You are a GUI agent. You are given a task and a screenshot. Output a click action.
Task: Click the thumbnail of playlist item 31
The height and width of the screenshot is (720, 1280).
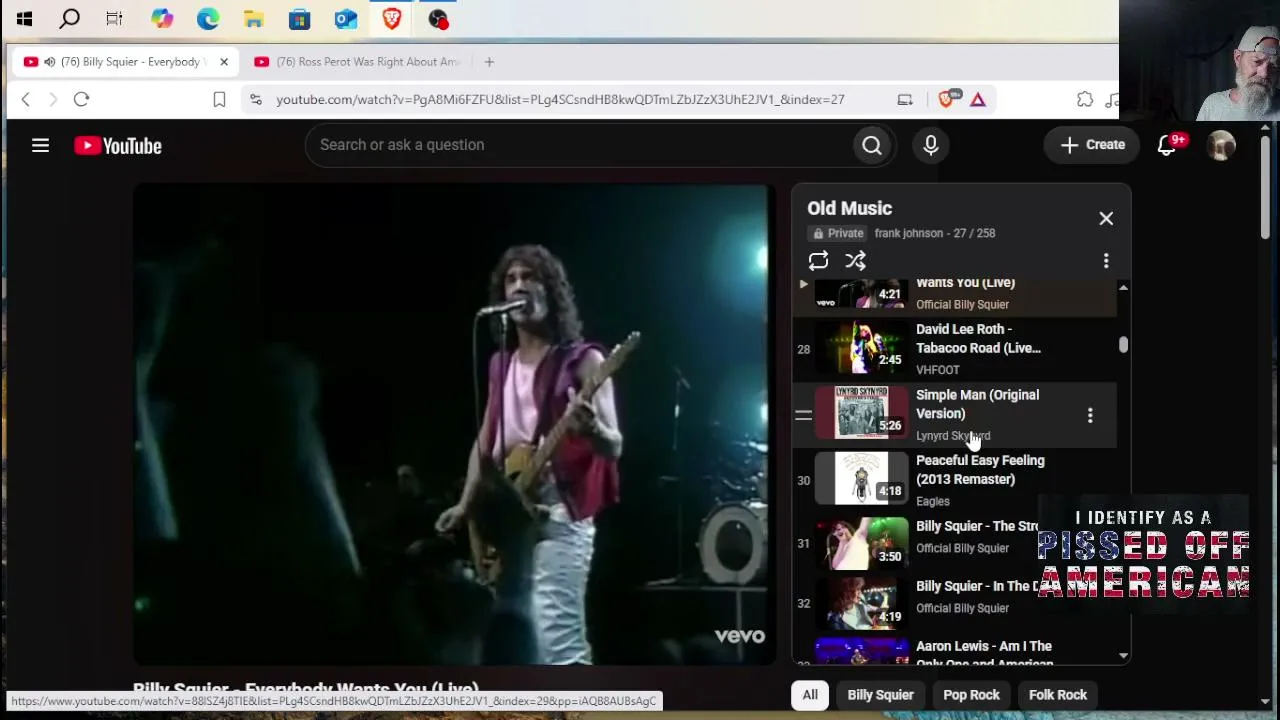click(x=861, y=544)
